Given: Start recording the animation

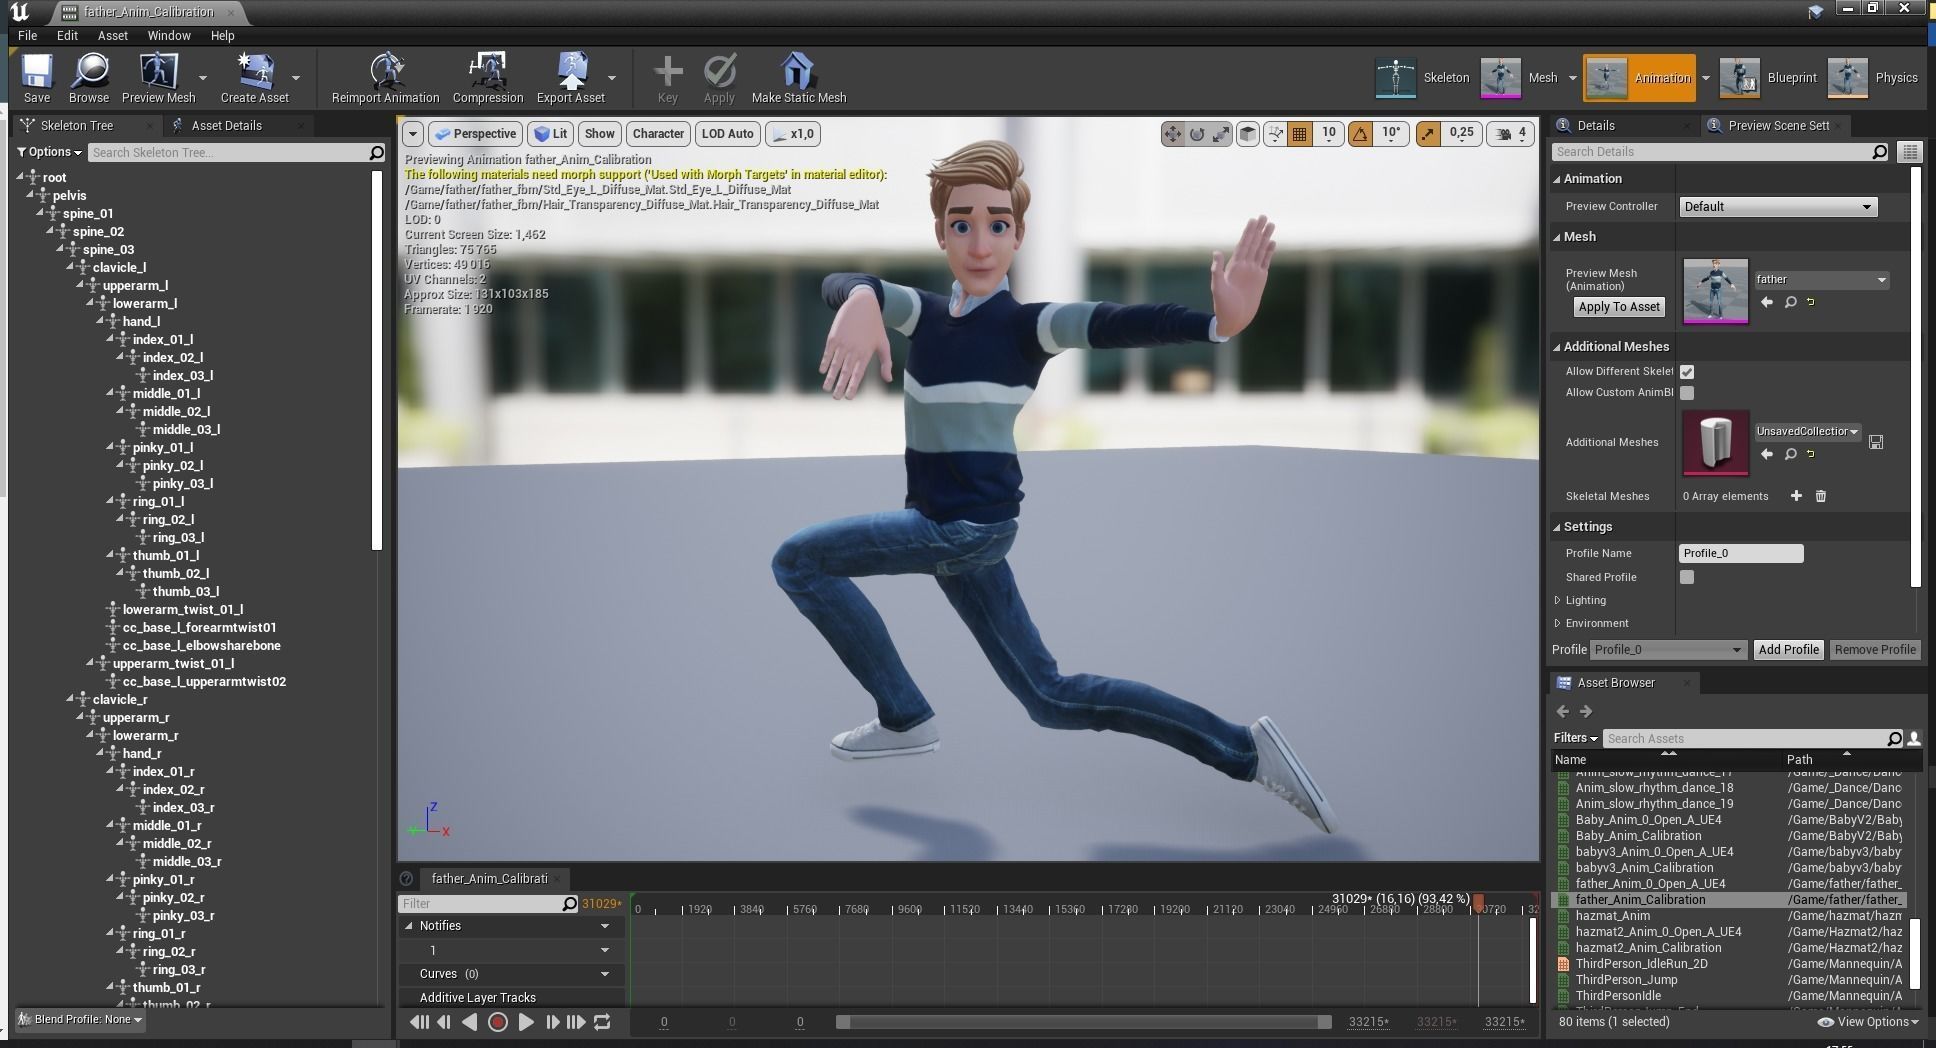Looking at the screenshot, I should click(497, 1022).
